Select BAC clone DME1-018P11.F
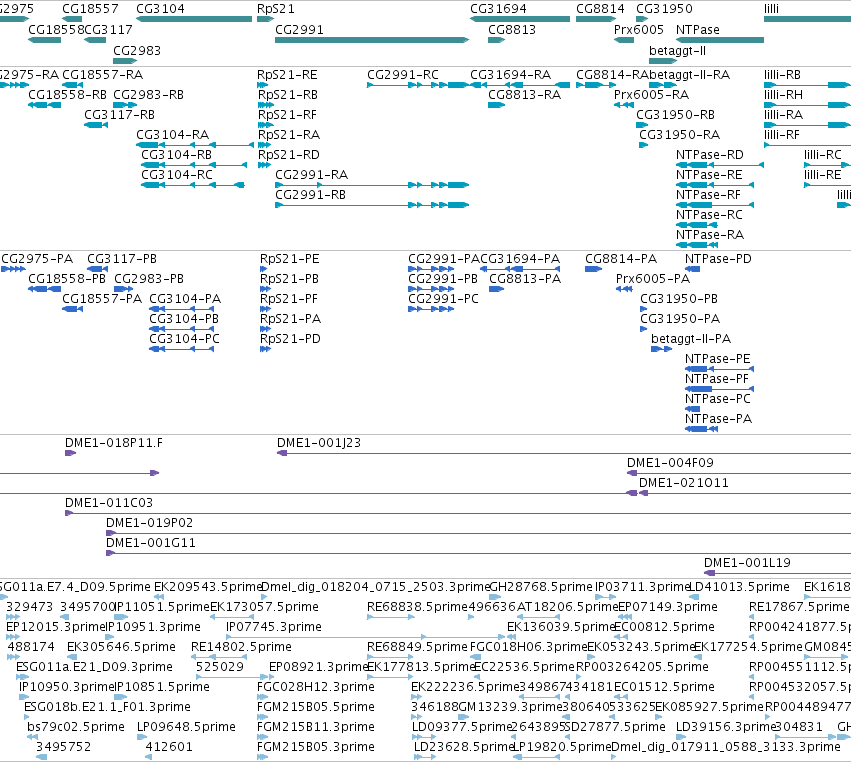 [x=114, y=442]
